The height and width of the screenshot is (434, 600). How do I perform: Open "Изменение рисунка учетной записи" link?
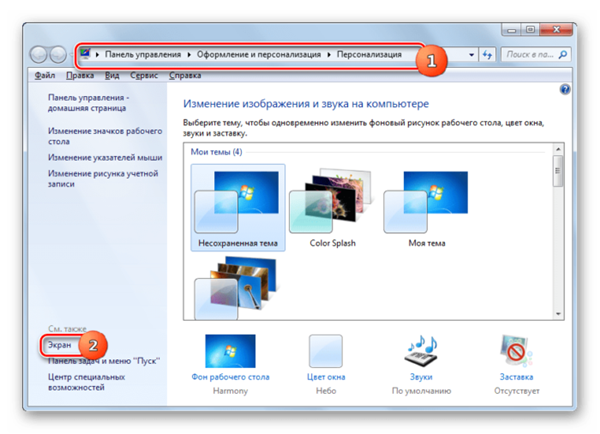[x=103, y=179]
